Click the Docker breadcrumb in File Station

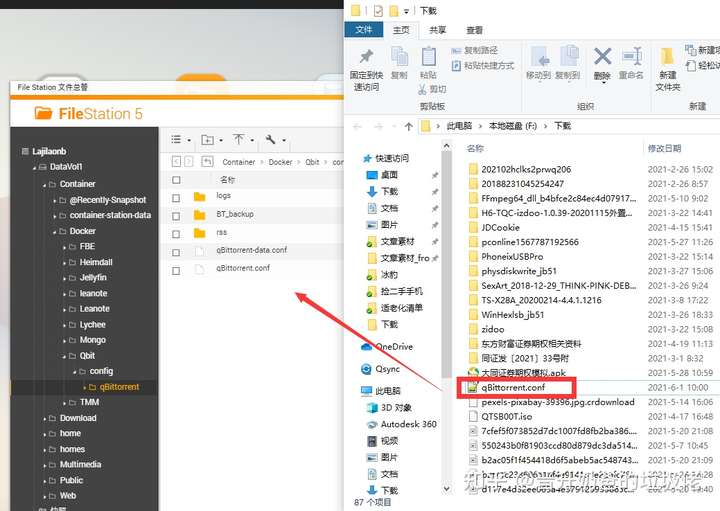click(x=280, y=162)
